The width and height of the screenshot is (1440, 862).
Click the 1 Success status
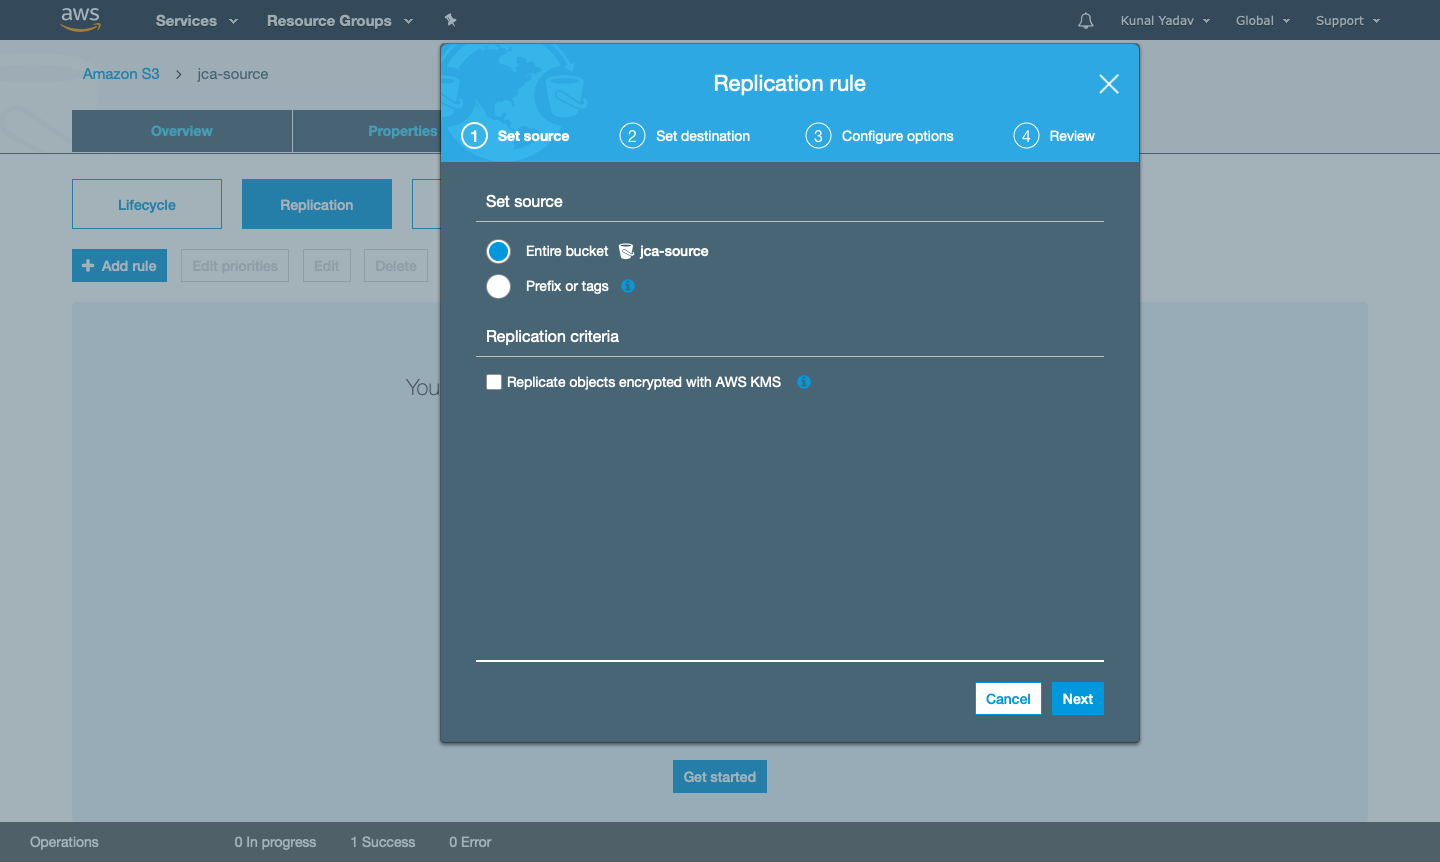383,842
